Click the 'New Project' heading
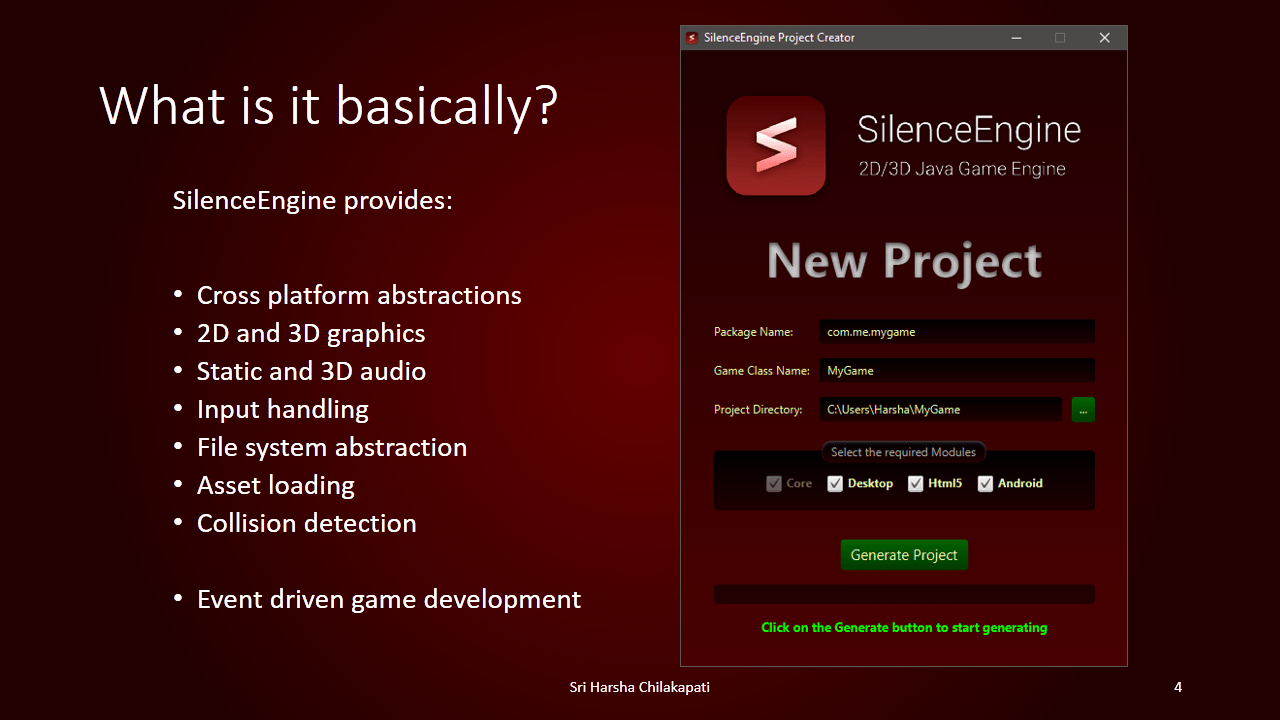This screenshot has width=1280, height=720. 904,262
